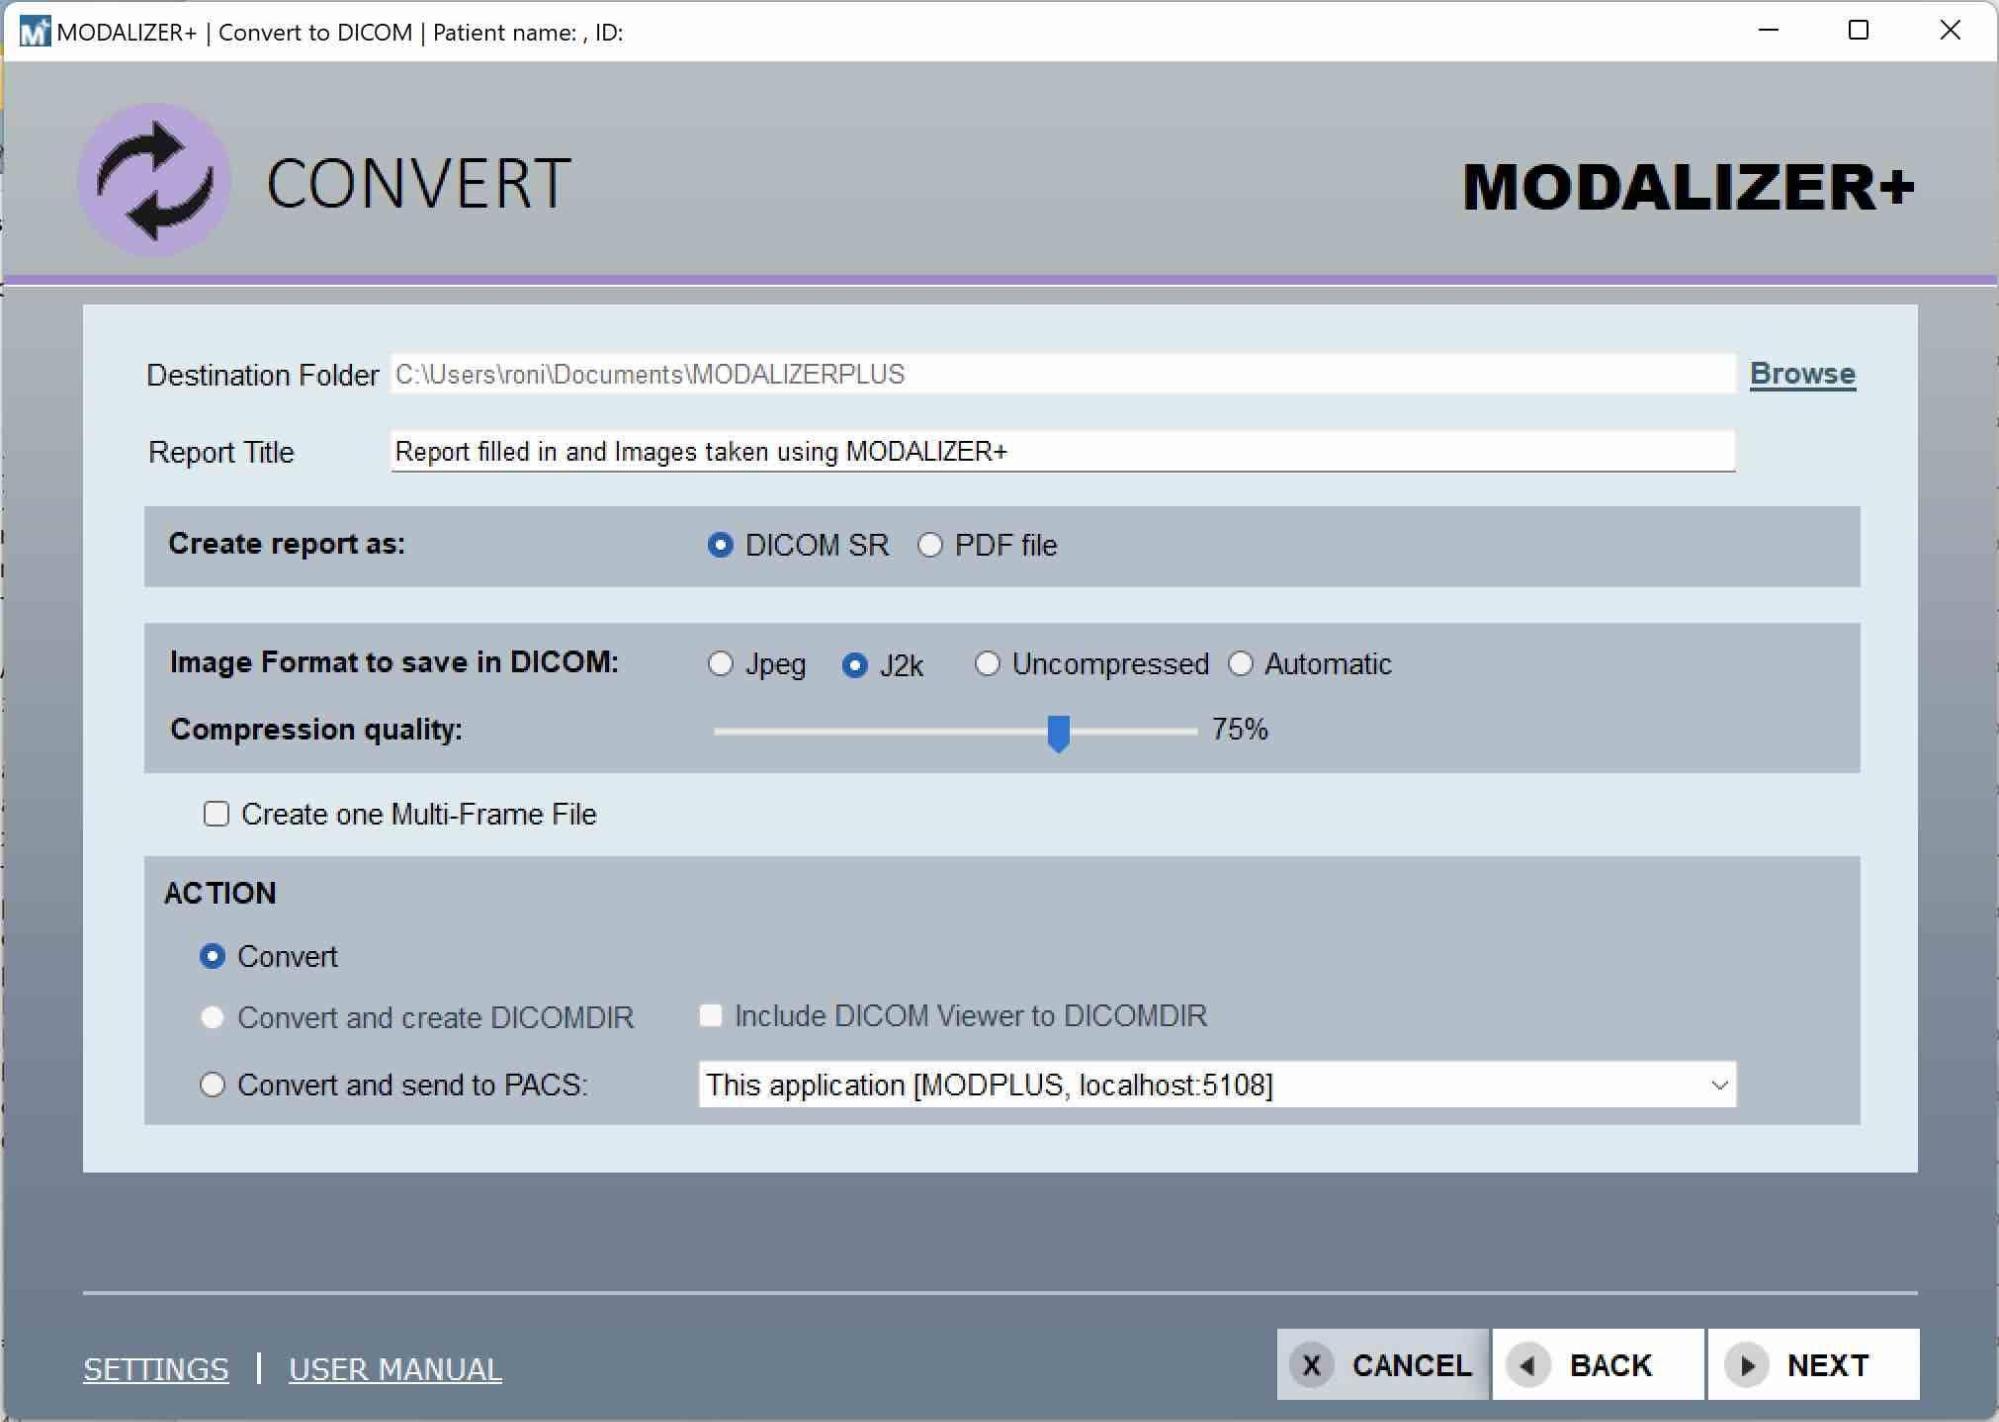Open the USER MANUAL link

395,1368
